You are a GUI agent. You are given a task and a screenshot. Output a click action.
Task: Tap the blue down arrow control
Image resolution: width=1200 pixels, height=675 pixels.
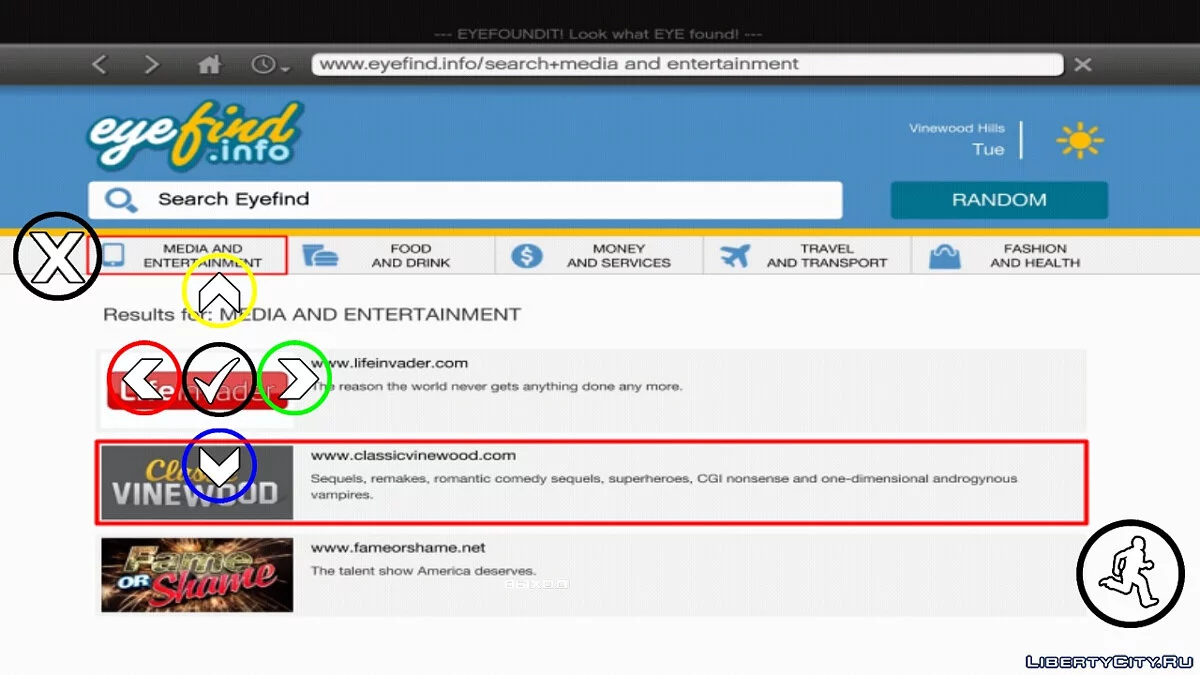pyautogui.click(x=219, y=465)
